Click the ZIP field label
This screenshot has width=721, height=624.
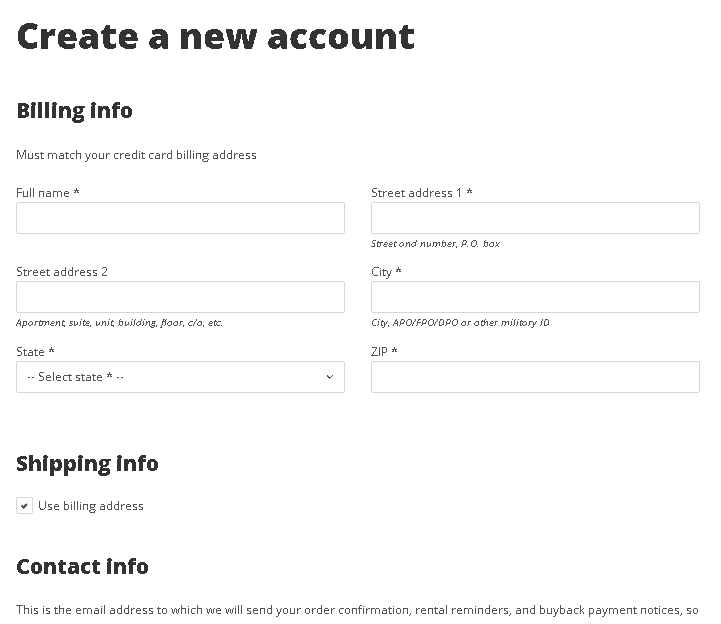384,352
